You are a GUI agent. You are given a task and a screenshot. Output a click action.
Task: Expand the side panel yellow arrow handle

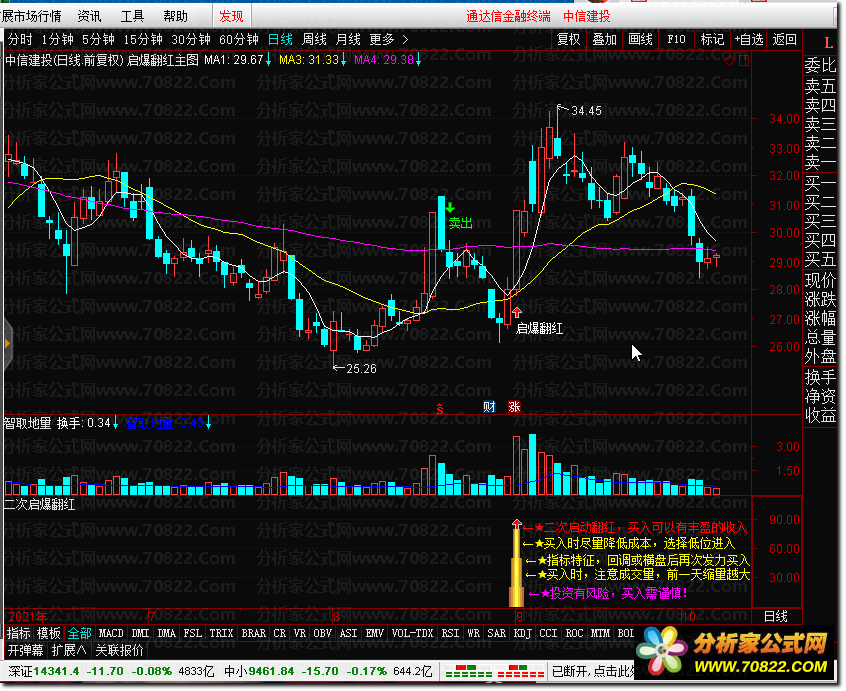coord(7,343)
